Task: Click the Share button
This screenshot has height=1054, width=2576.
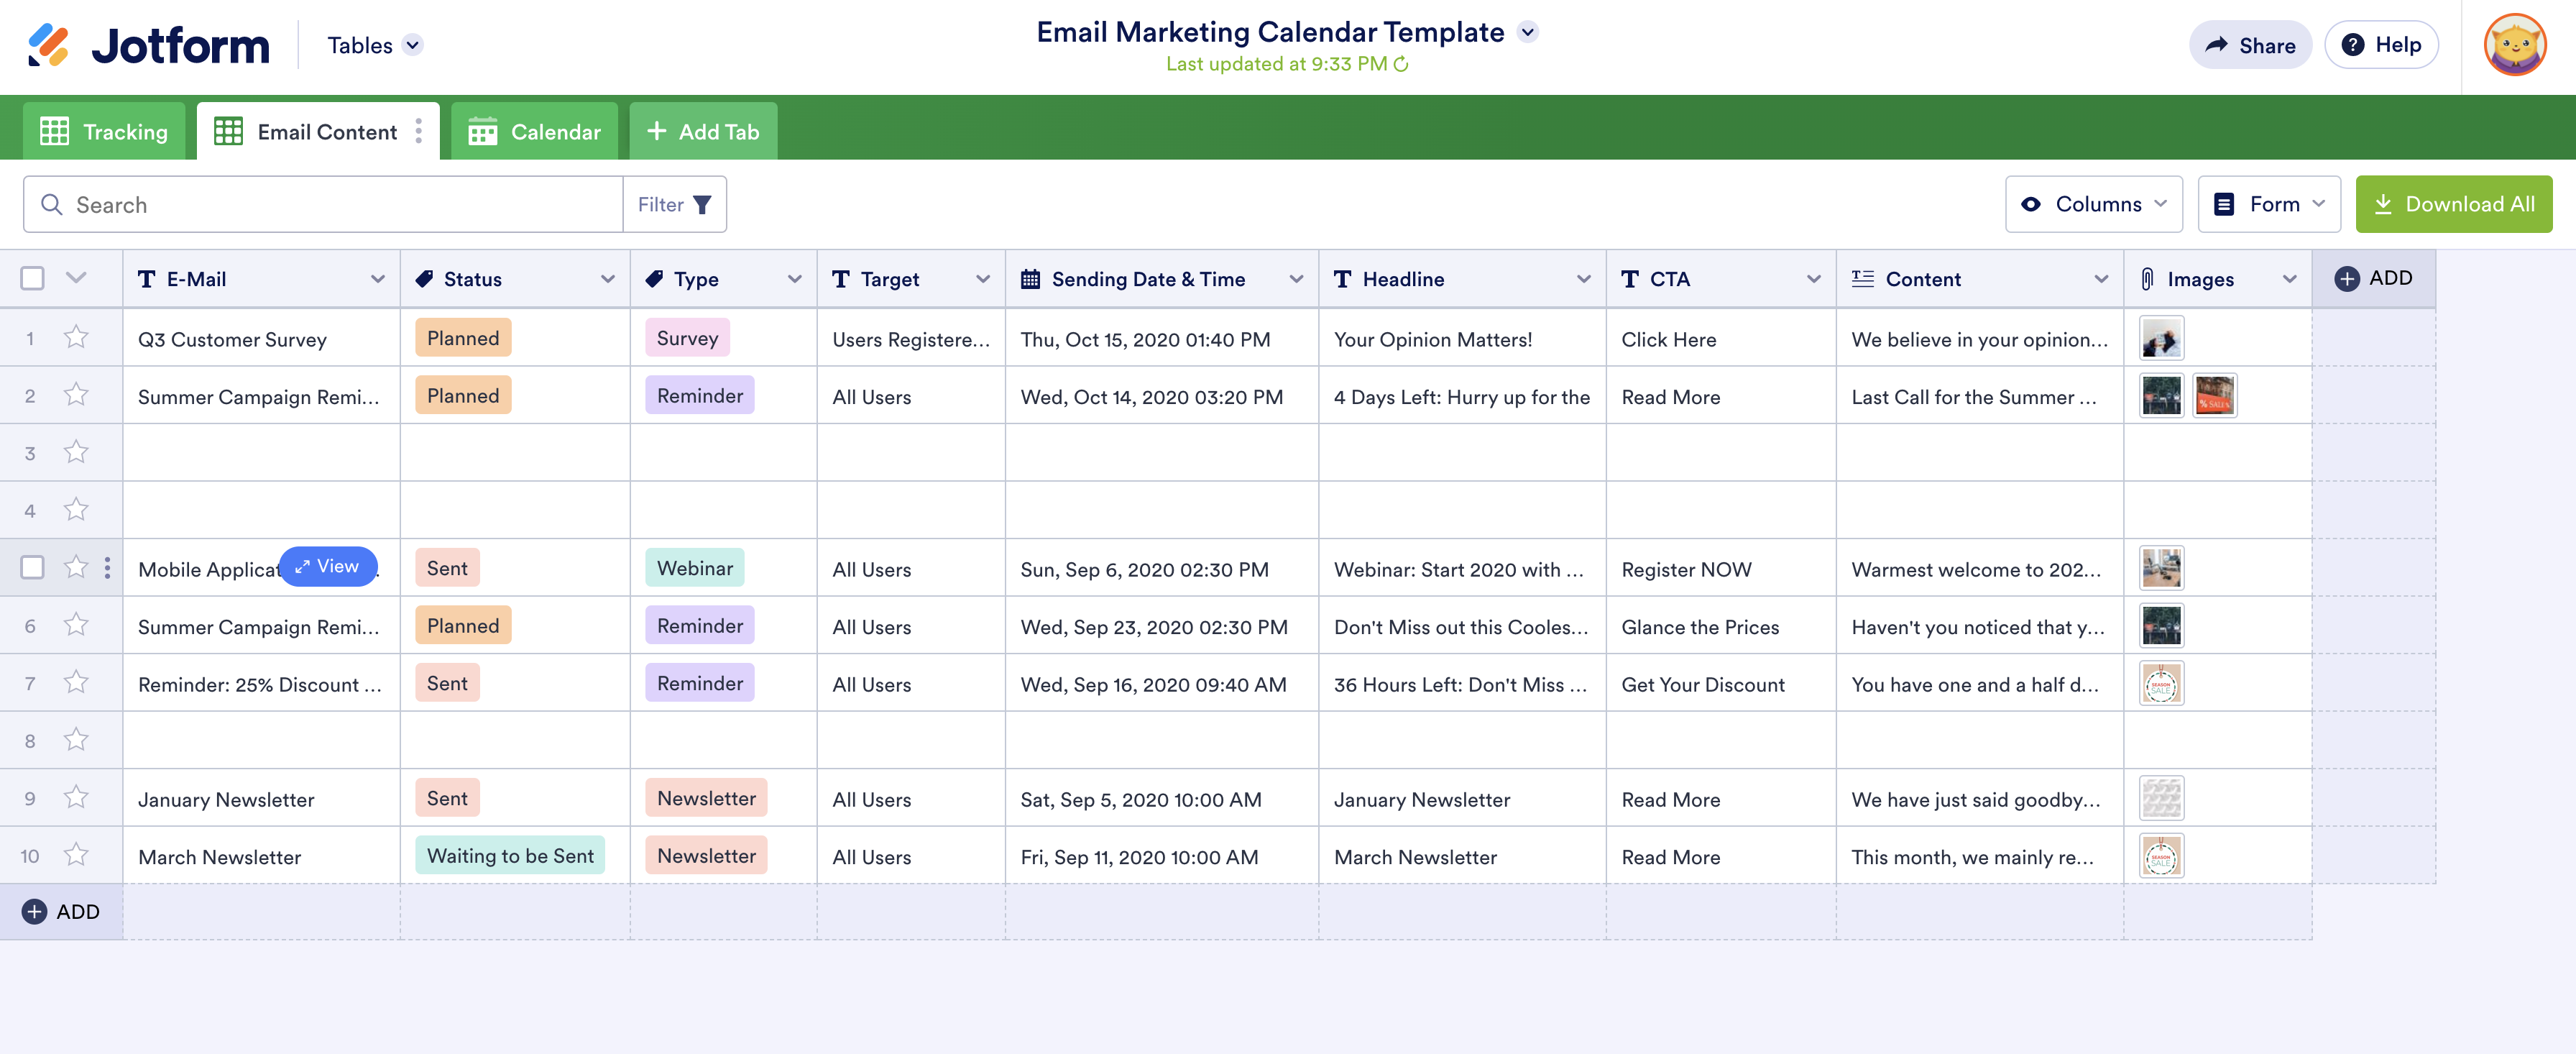Action: click(x=2250, y=45)
